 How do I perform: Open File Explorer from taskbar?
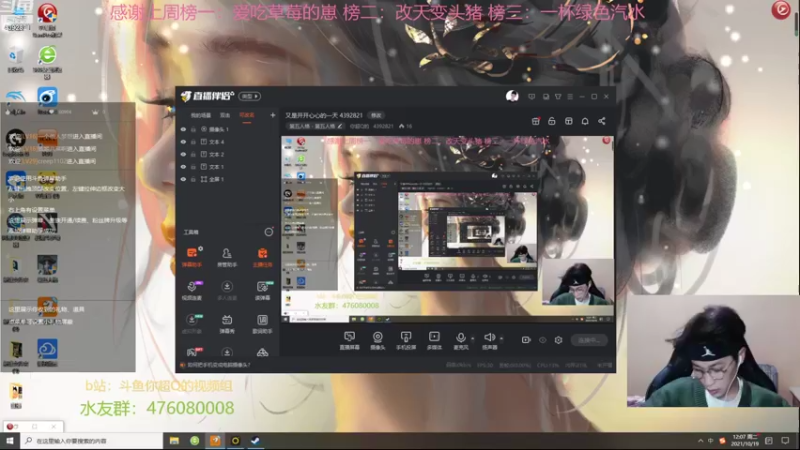pyautogui.click(x=174, y=441)
